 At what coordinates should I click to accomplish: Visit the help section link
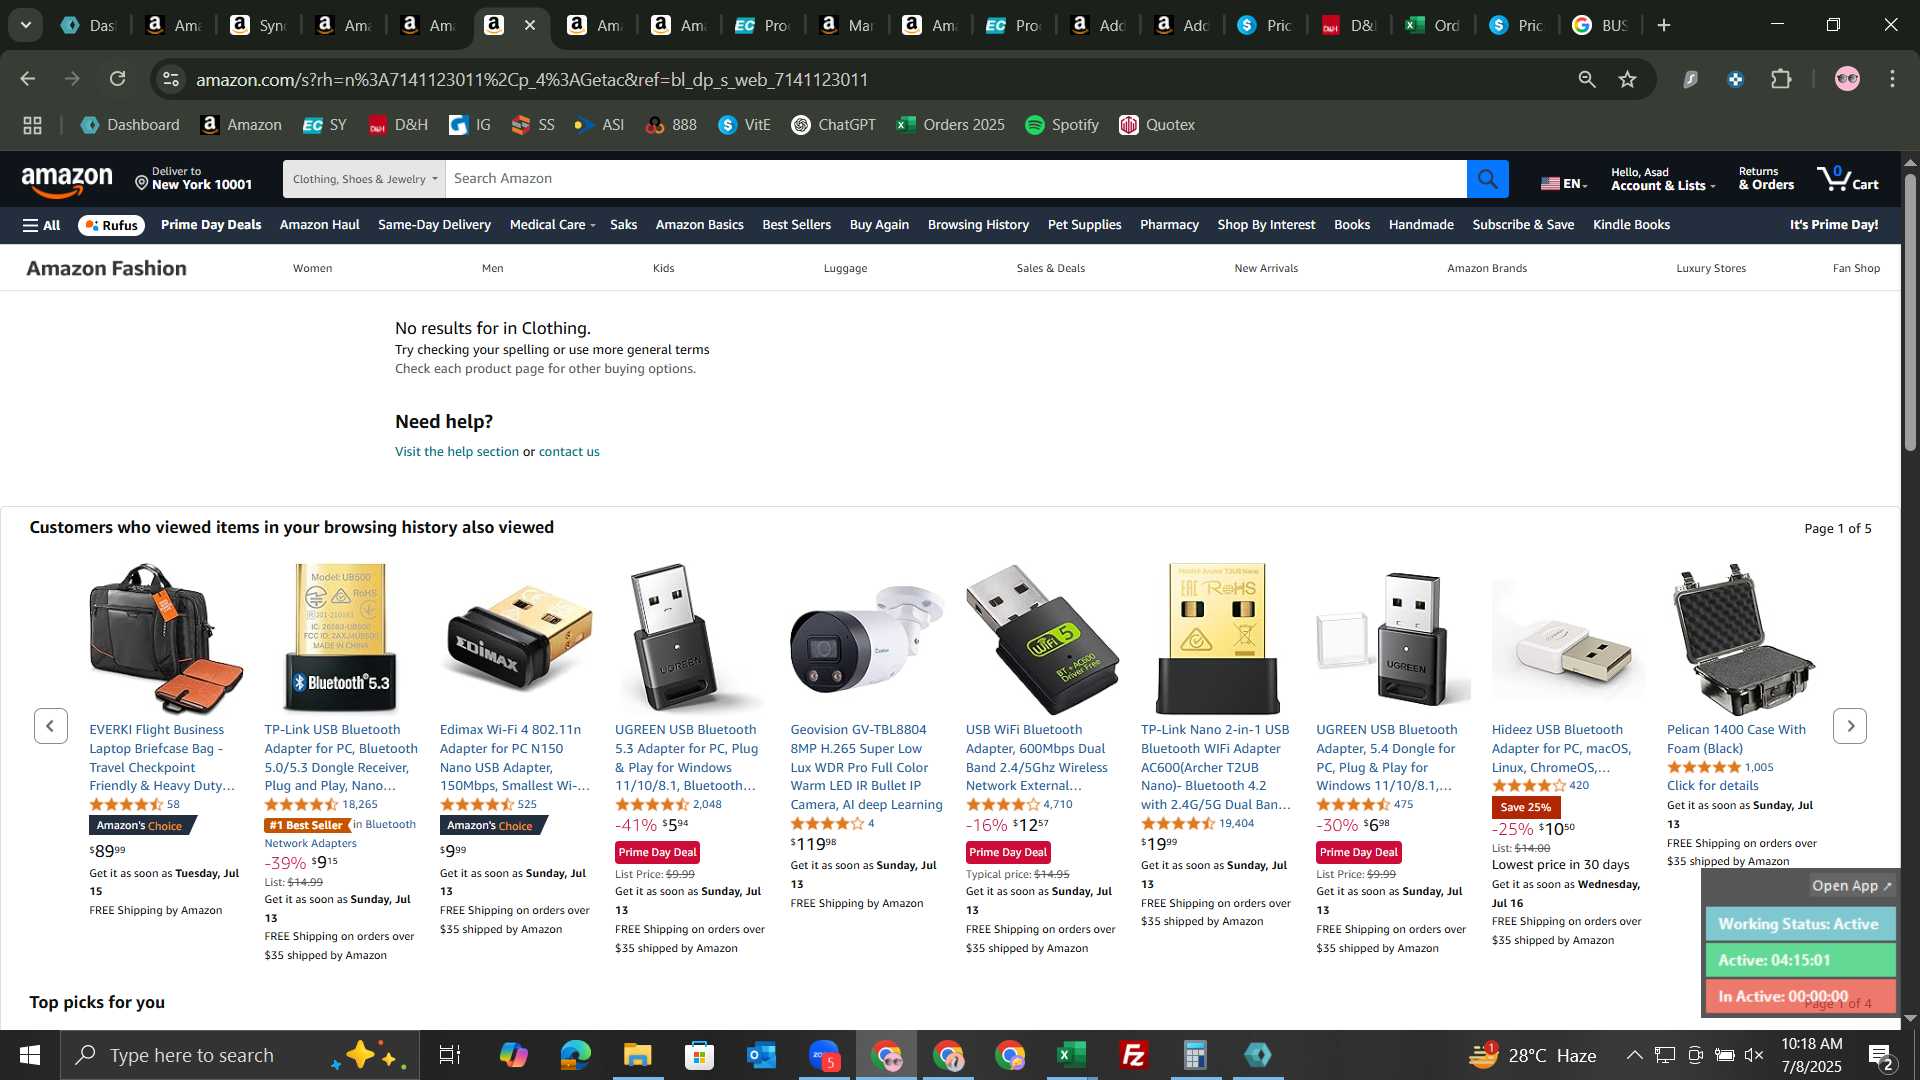457,452
